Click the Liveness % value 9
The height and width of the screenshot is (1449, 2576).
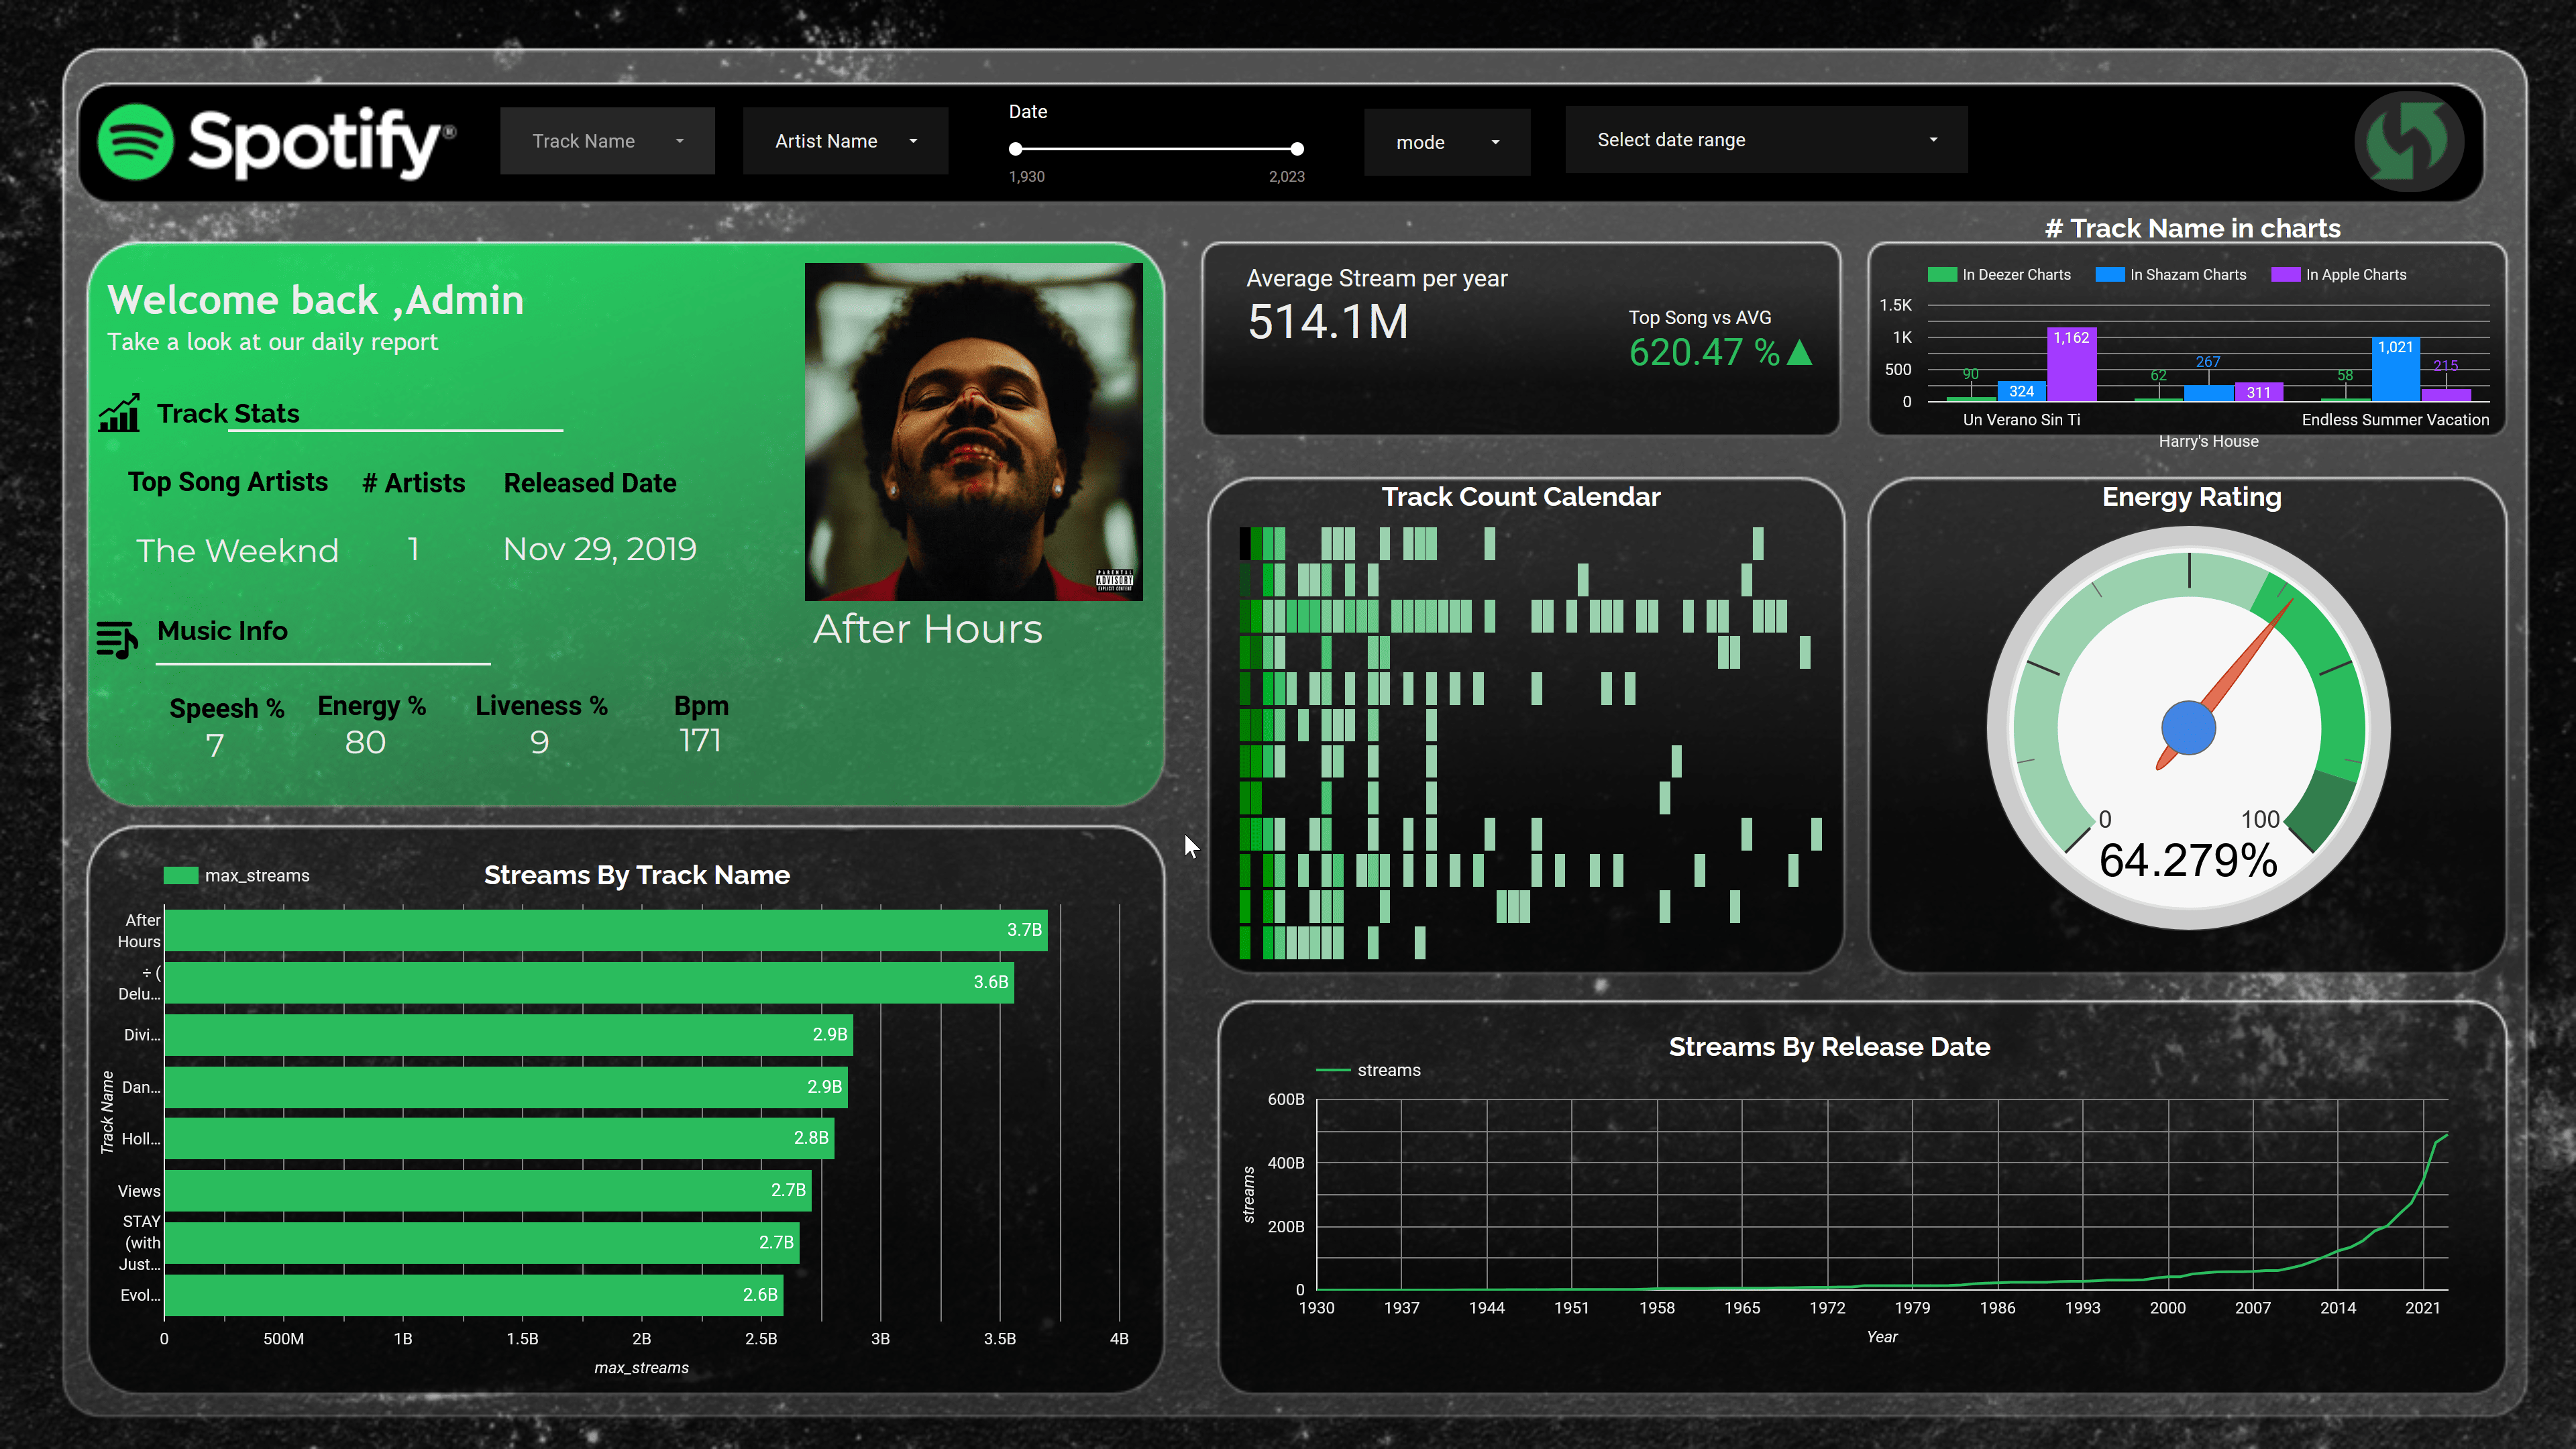click(x=539, y=743)
